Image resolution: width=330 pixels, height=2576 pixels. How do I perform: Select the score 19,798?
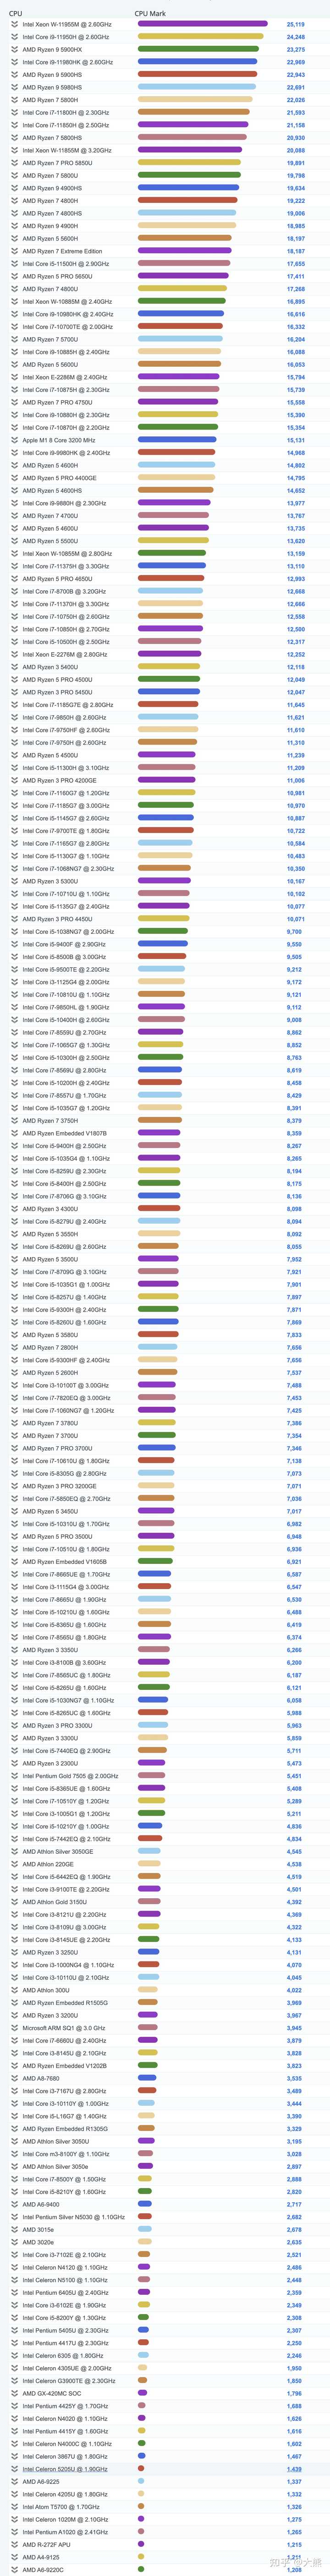[295, 175]
